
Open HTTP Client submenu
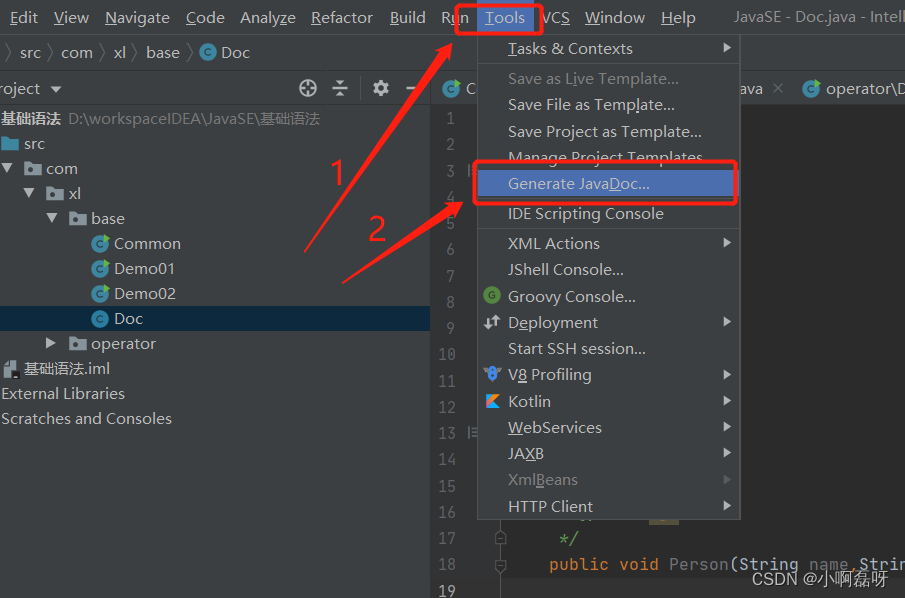[608, 506]
